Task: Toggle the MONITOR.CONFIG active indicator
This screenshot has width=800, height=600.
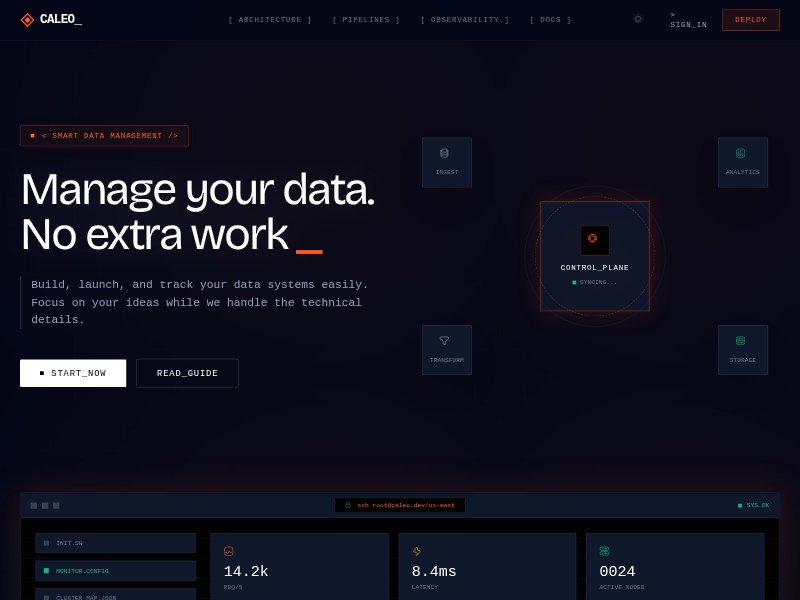Action: click(x=46, y=570)
